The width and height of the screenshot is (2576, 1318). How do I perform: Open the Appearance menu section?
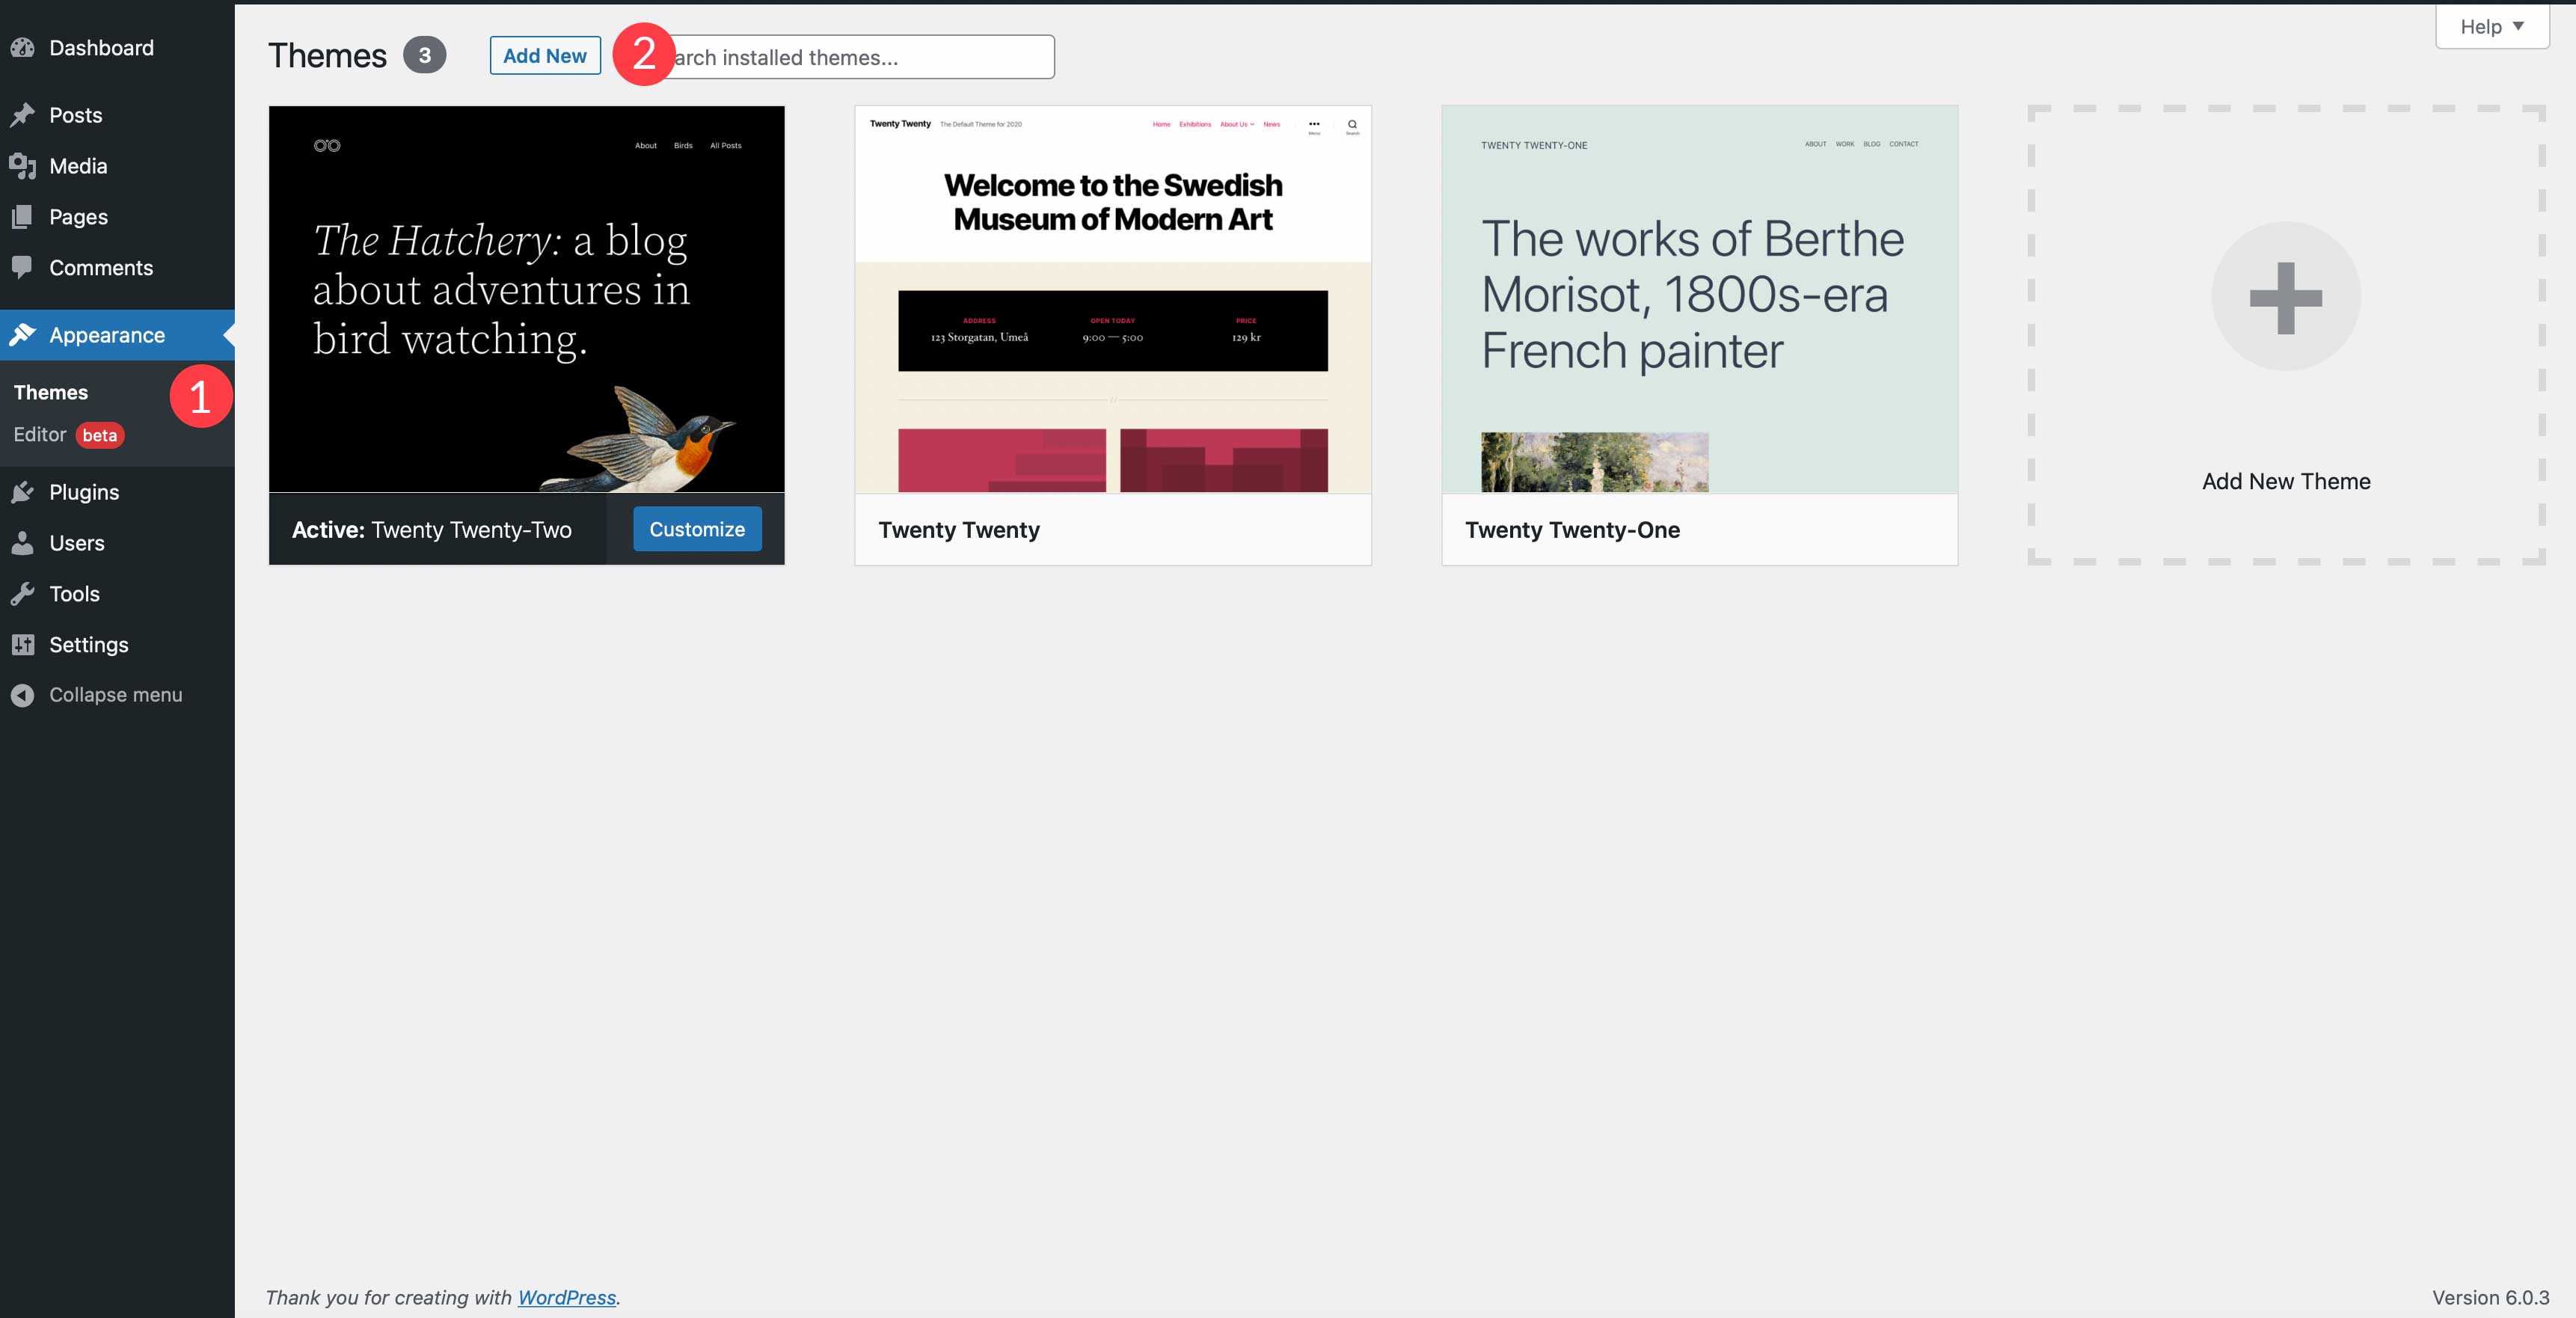107,335
